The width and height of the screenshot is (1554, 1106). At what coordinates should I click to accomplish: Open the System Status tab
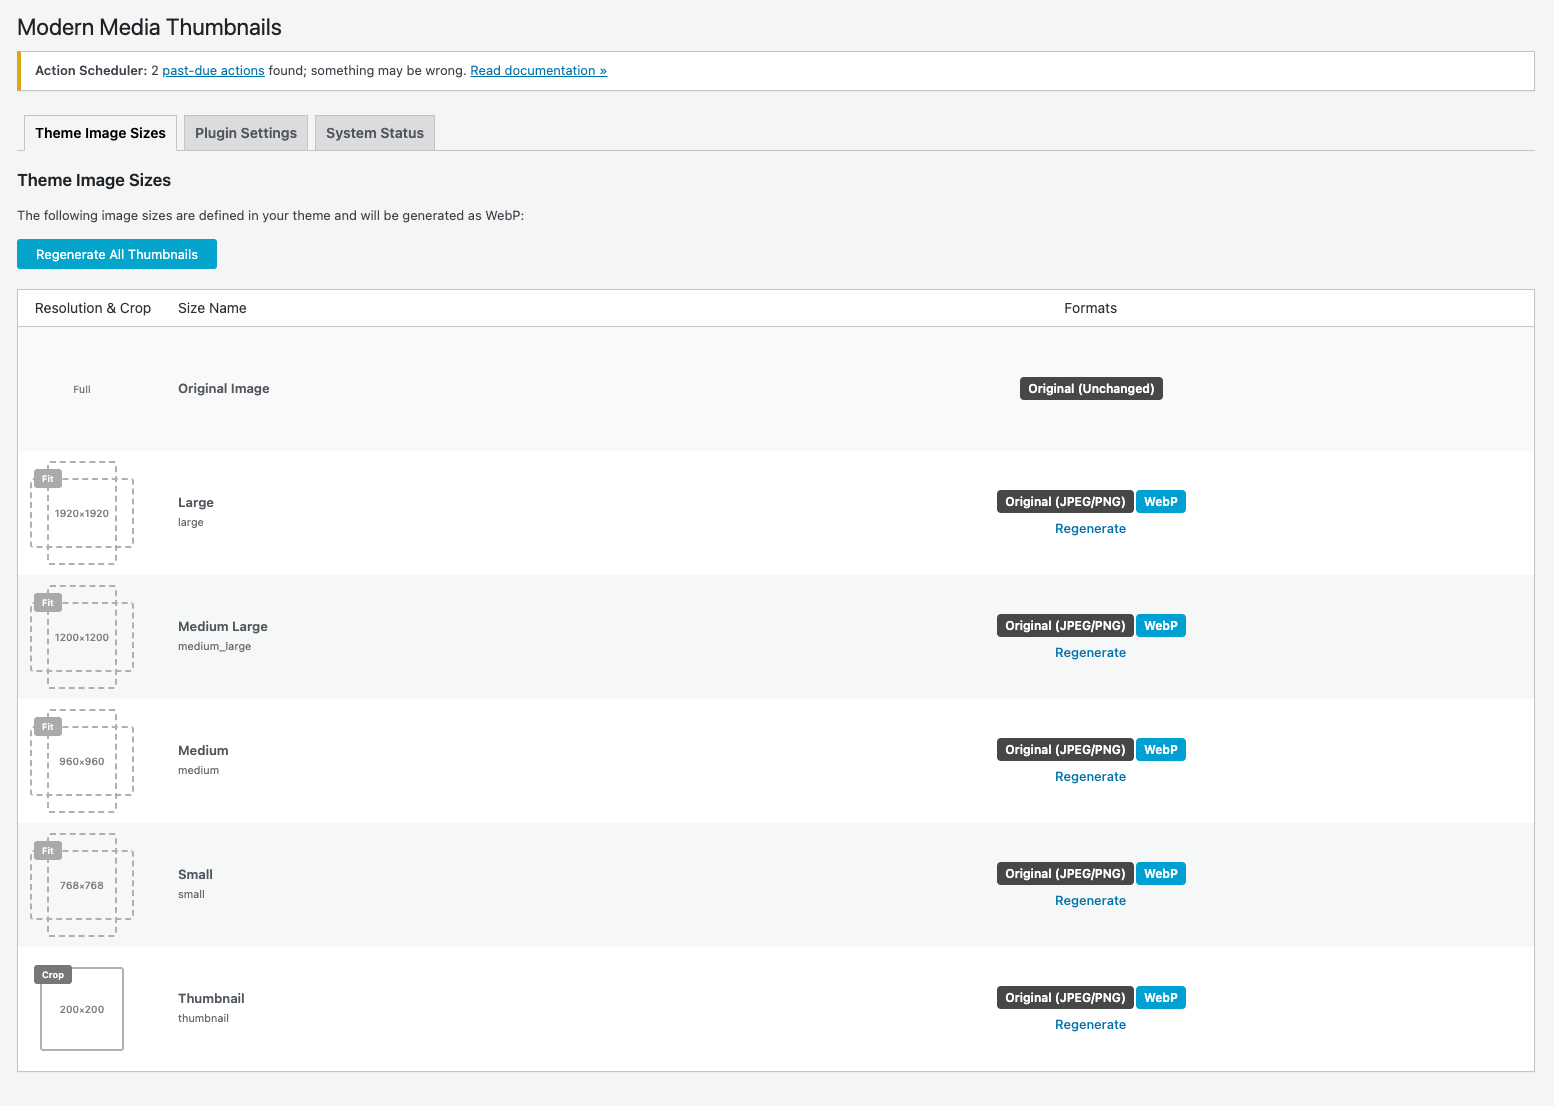coord(375,133)
